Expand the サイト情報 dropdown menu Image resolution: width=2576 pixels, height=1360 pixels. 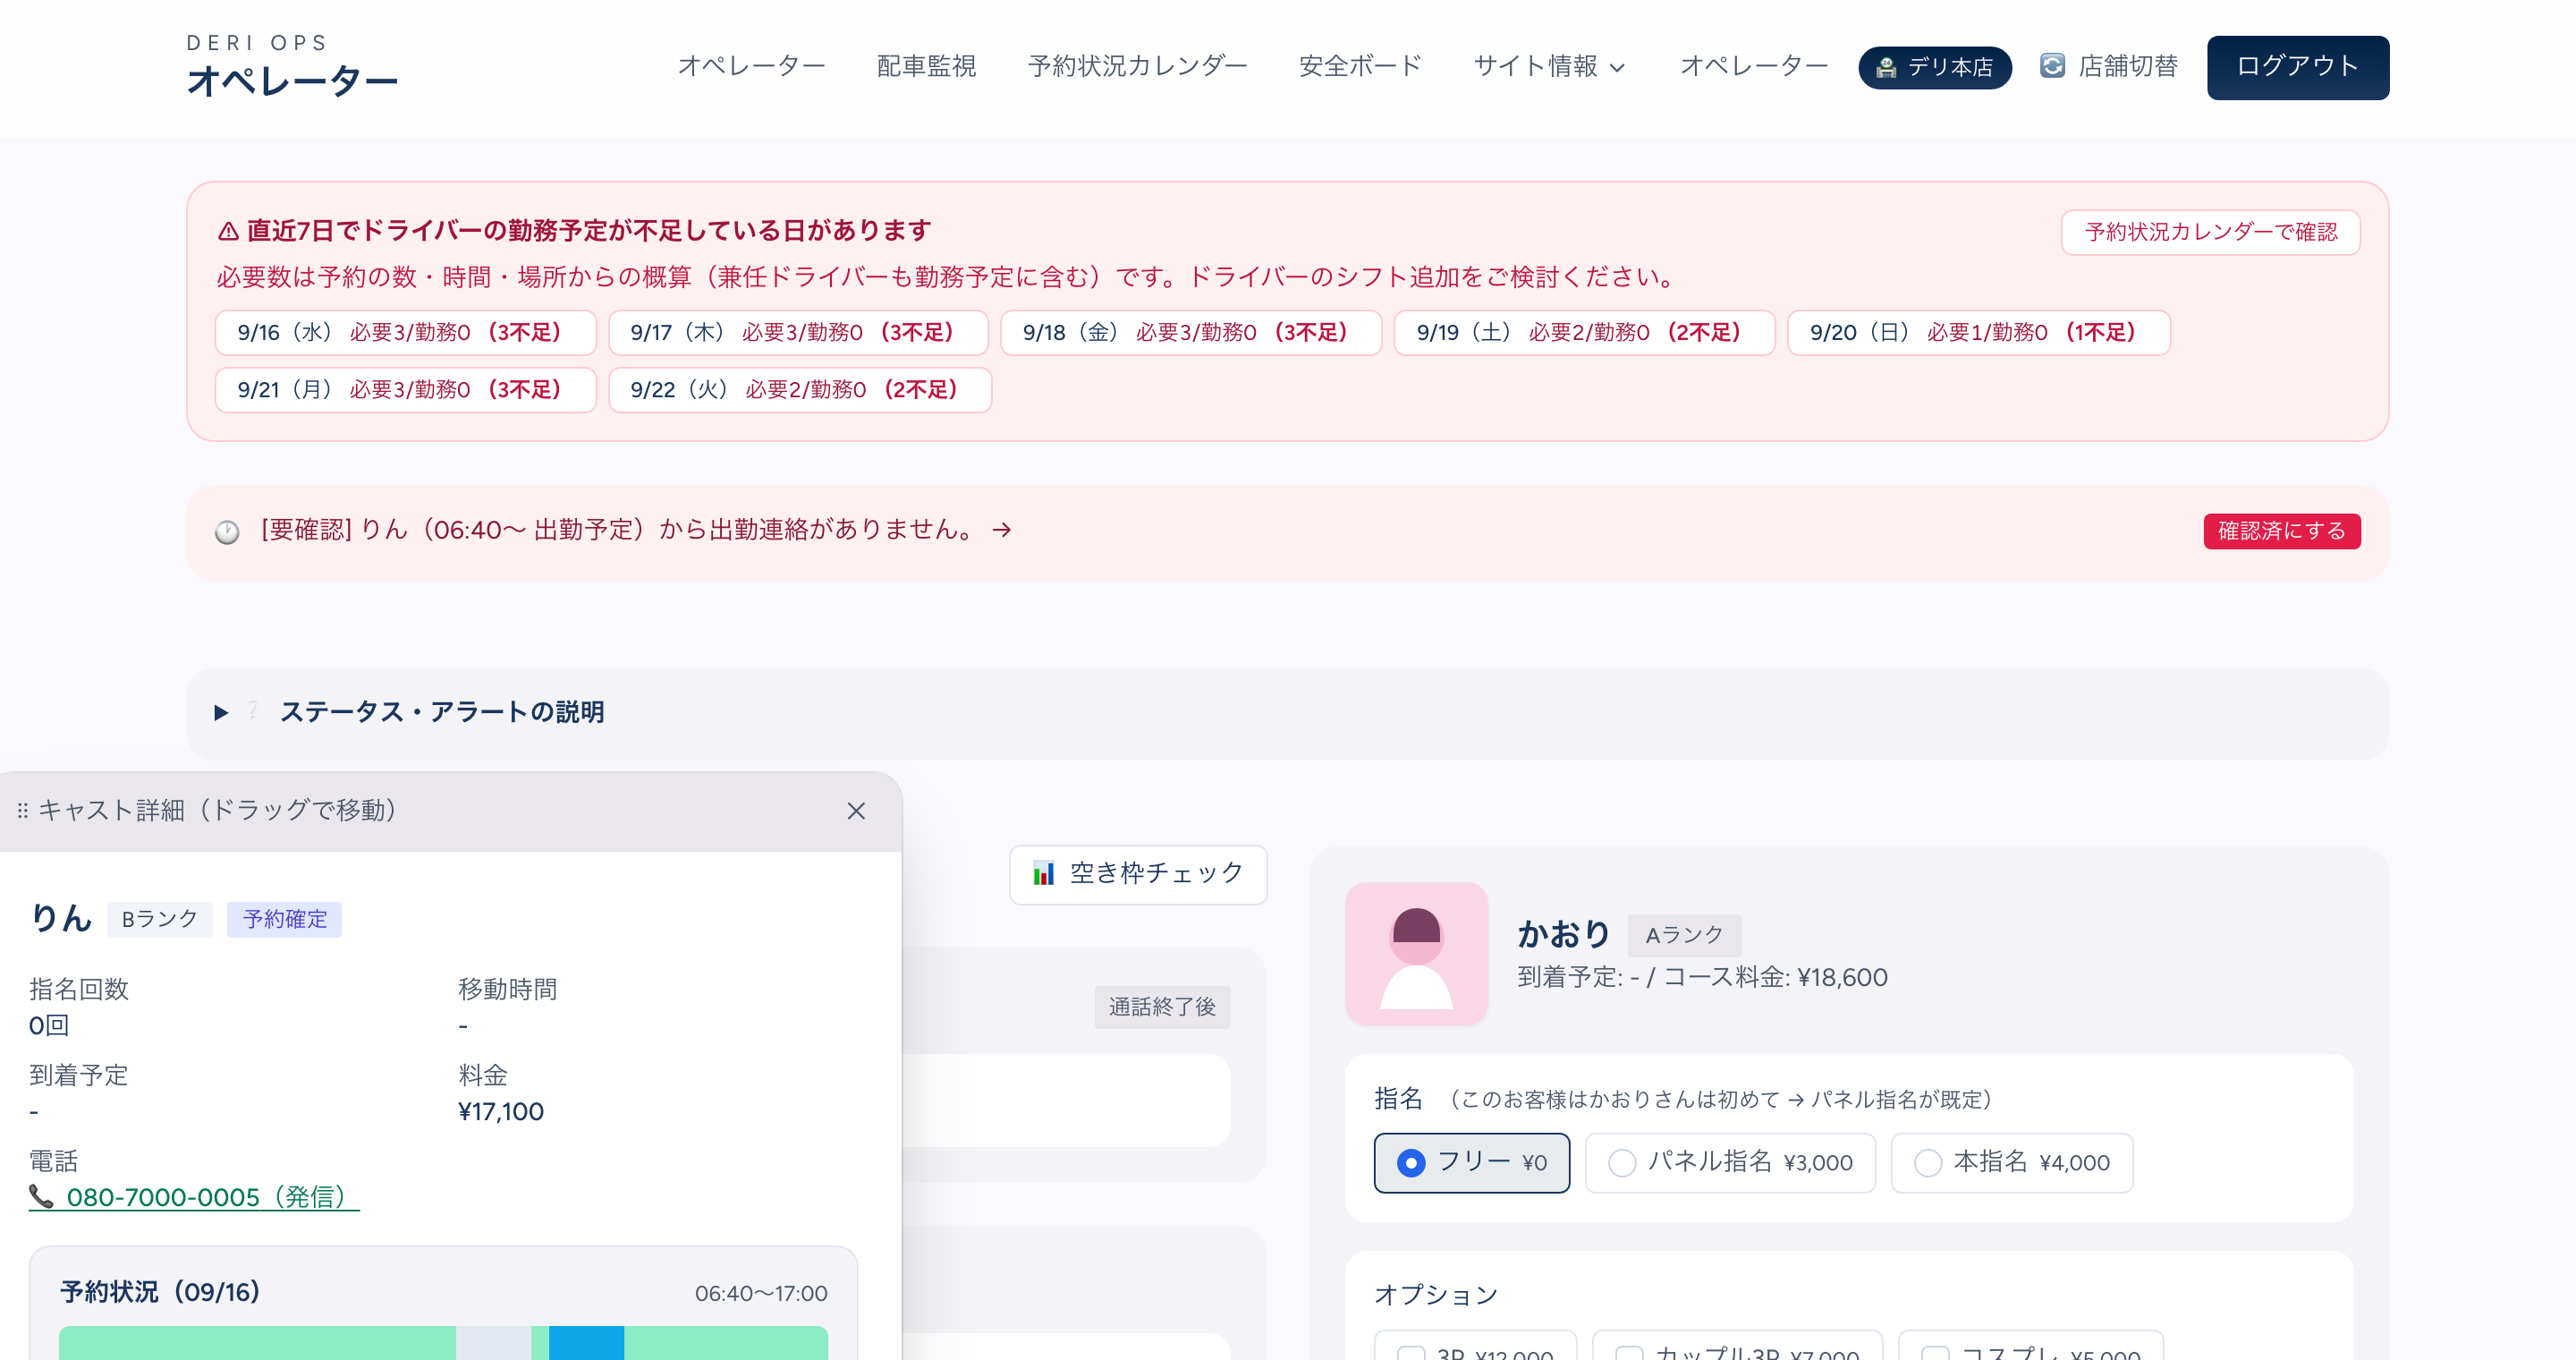coord(1549,66)
